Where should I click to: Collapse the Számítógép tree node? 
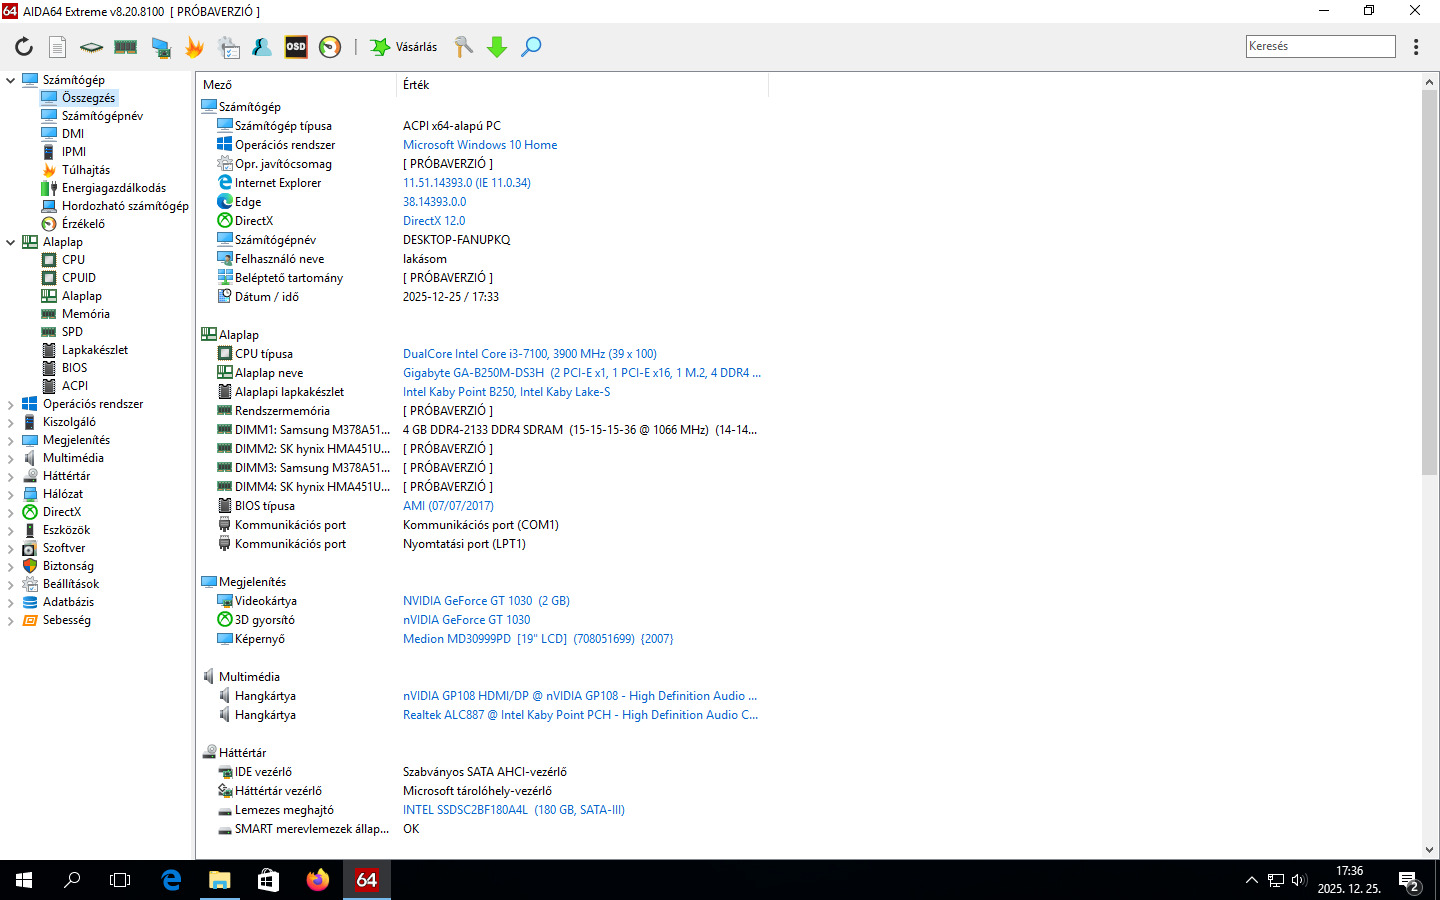(x=11, y=80)
